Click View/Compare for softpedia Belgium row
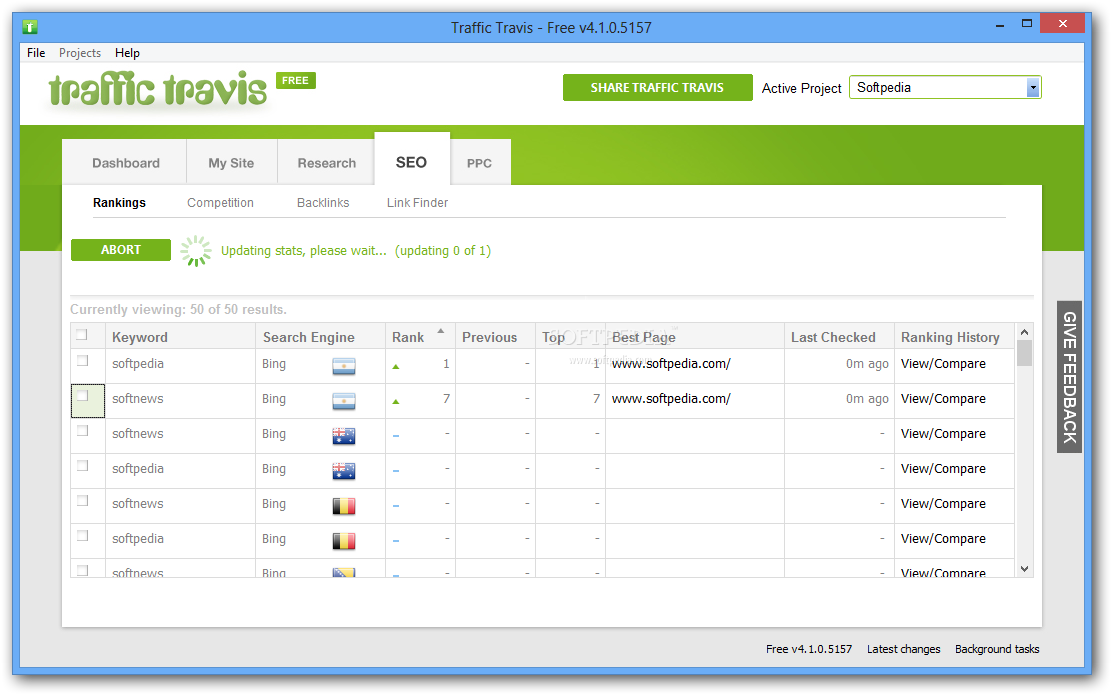The height and width of the screenshot is (695, 1112). click(x=943, y=539)
